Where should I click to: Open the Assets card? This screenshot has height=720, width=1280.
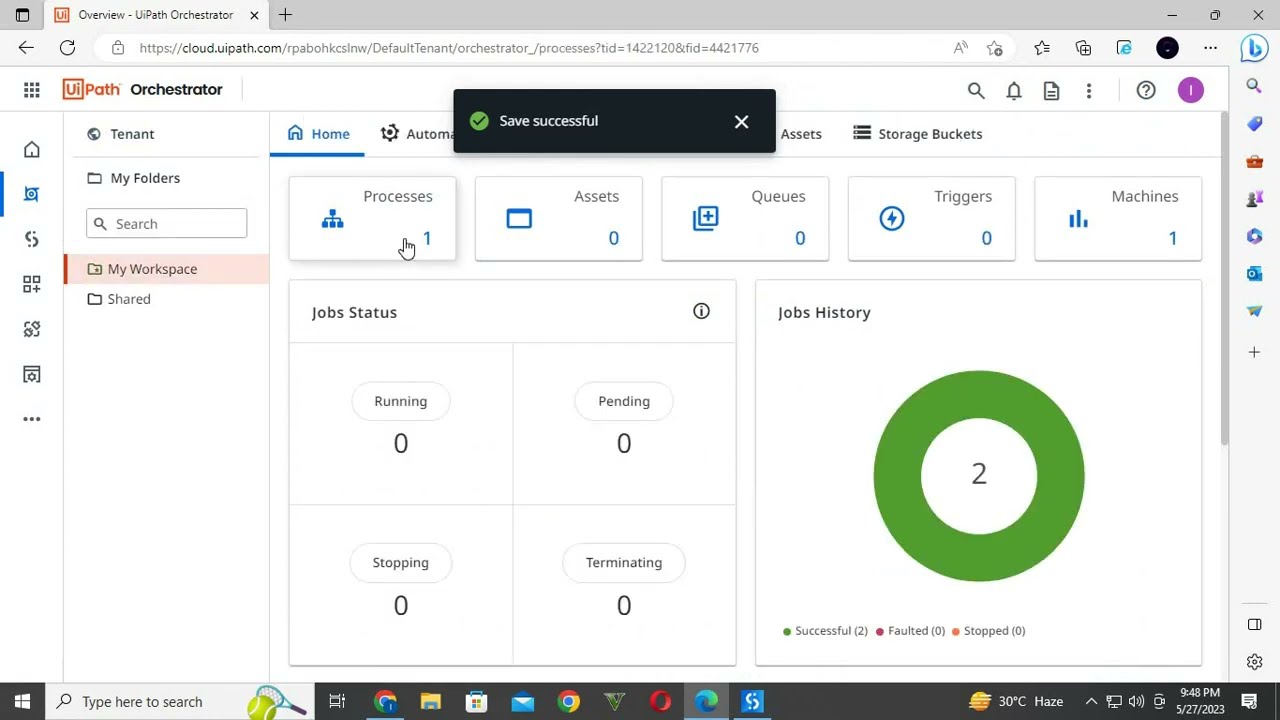558,218
